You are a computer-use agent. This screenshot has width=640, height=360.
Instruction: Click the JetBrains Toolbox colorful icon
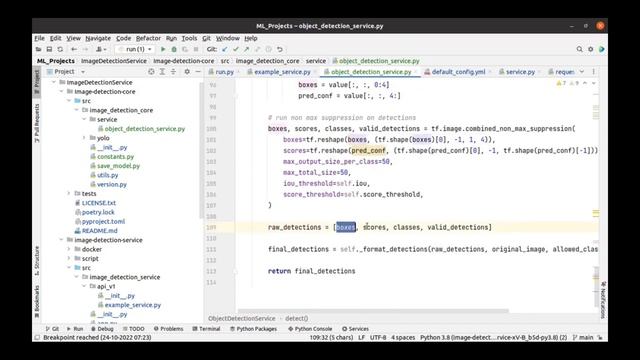pyautogui.click(x=601, y=49)
